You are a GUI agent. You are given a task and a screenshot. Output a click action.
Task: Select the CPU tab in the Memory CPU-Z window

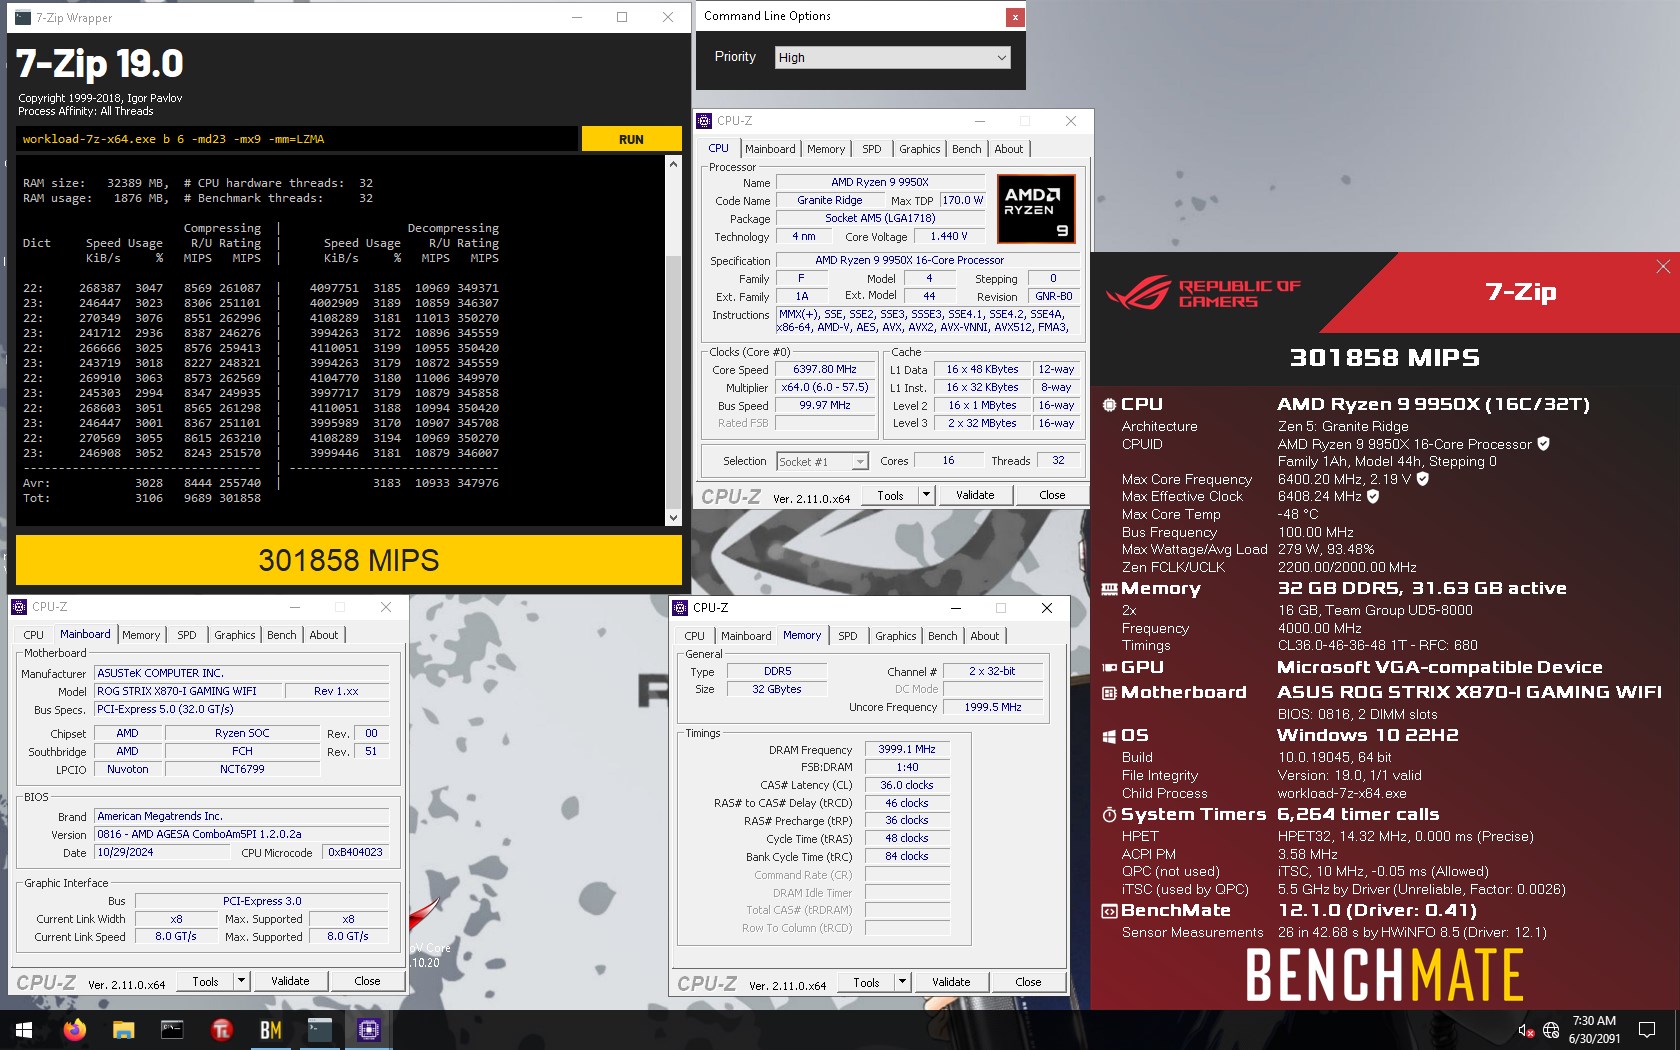694,636
